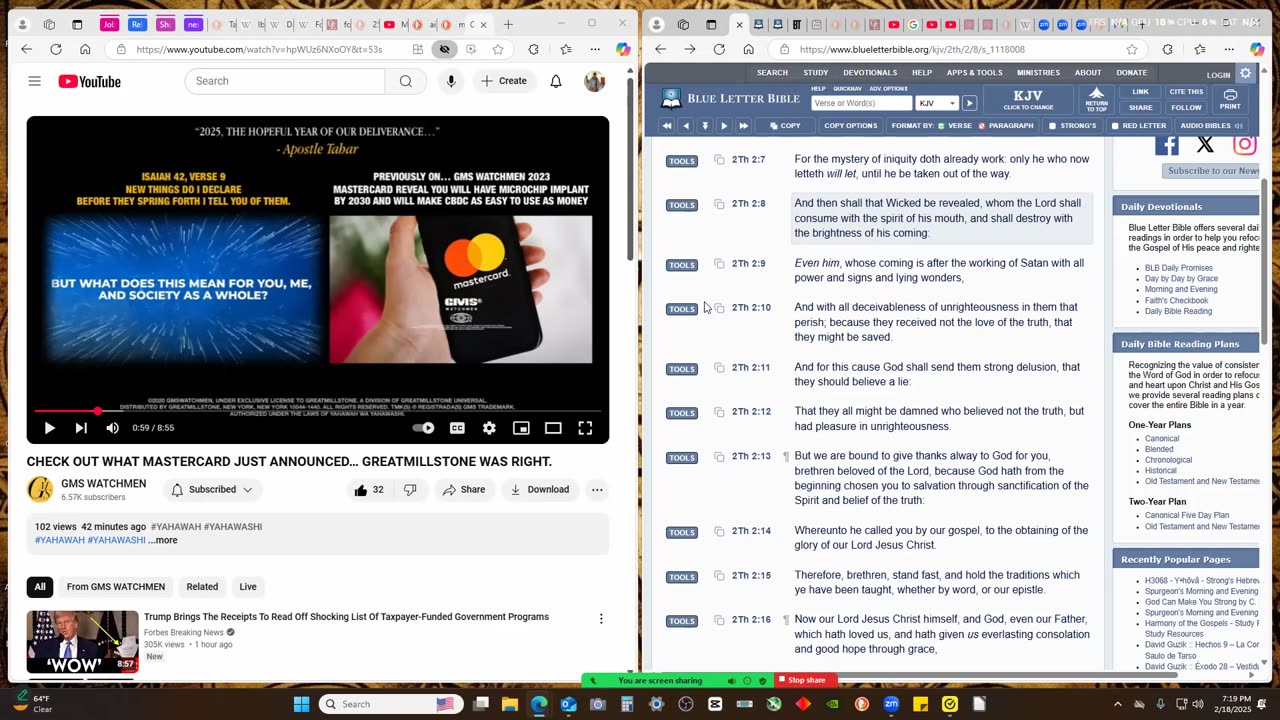Open TOOLS for verse 2Th 2:13
Image resolution: width=1280 pixels, height=720 pixels.
pyautogui.click(x=682, y=458)
